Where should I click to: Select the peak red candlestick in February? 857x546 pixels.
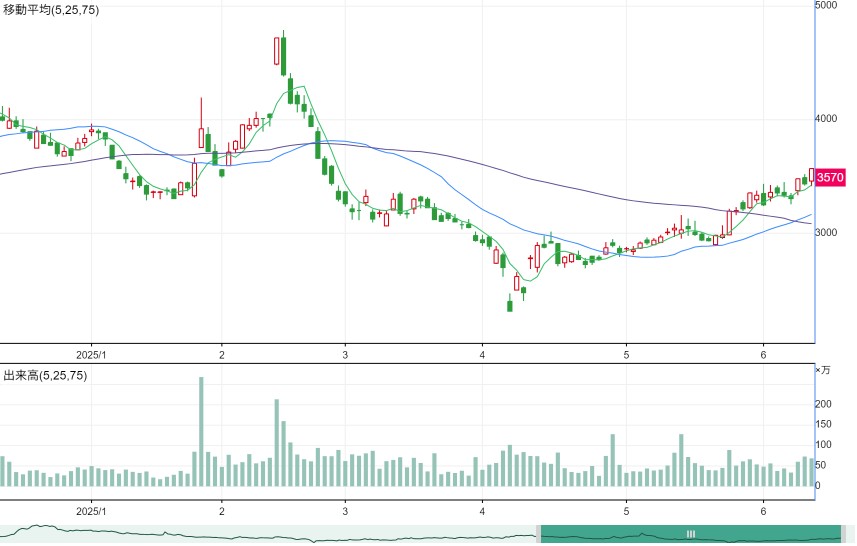click(277, 51)
